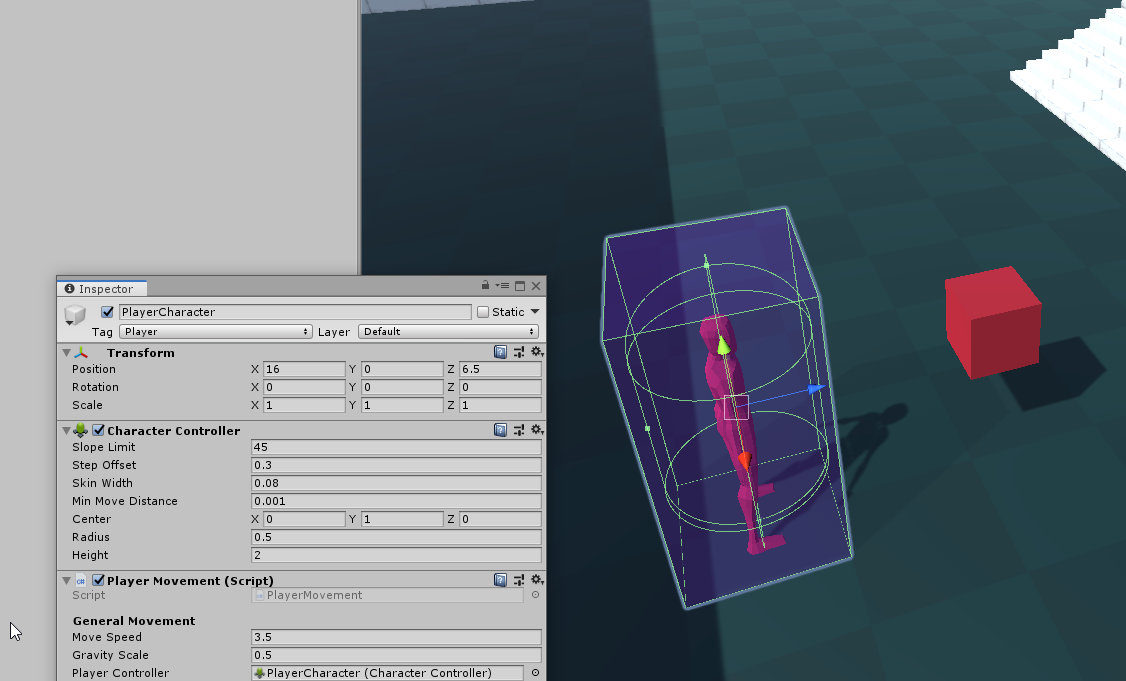Maximize the Inspector panel window
This screenshot has height=681, width=1126.
[x=520, y=286]
